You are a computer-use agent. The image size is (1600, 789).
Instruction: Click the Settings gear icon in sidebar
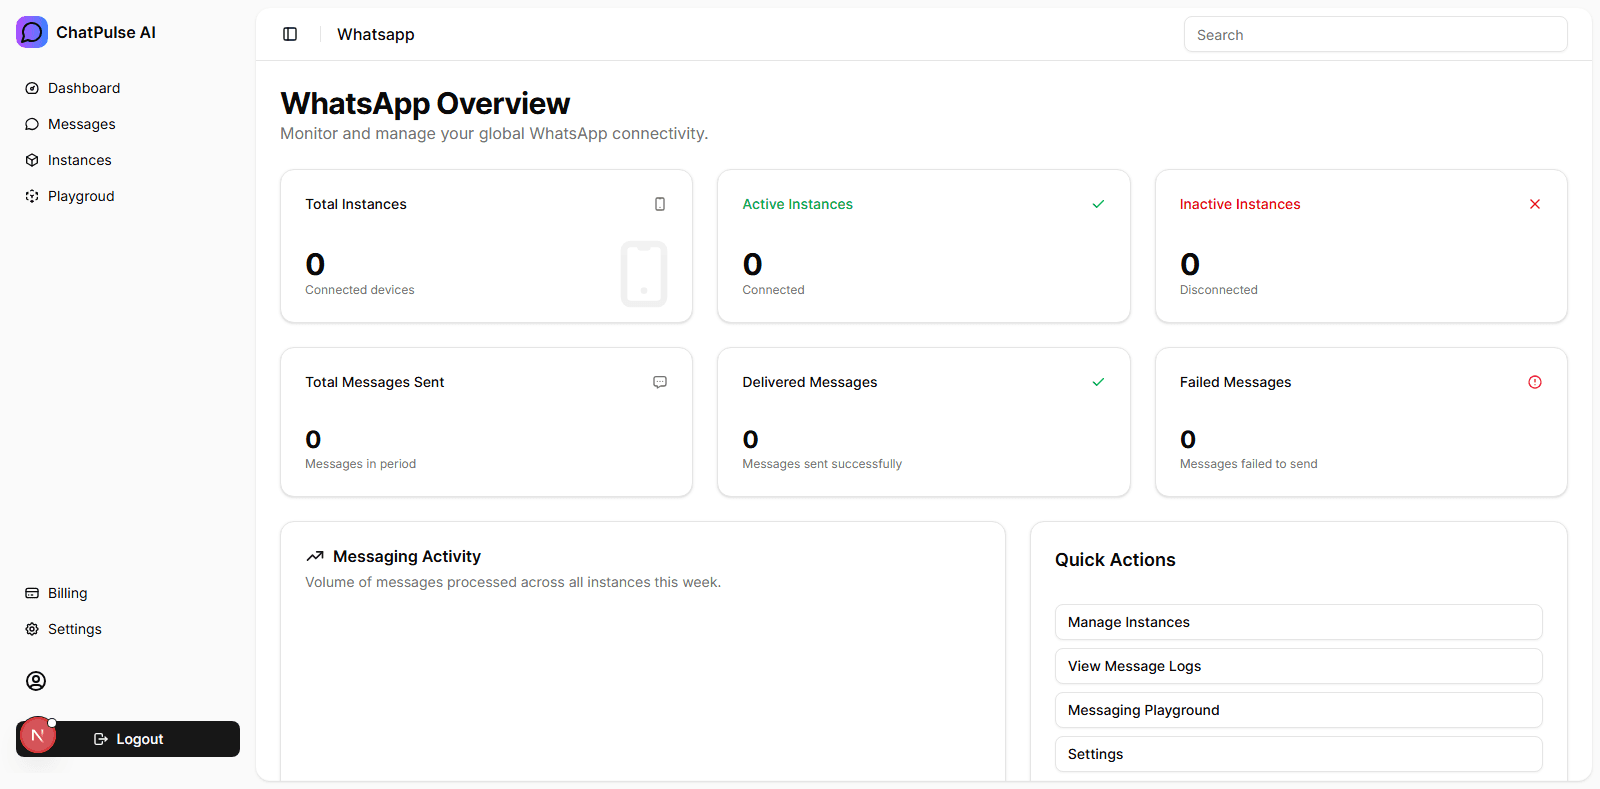(32, 629)
